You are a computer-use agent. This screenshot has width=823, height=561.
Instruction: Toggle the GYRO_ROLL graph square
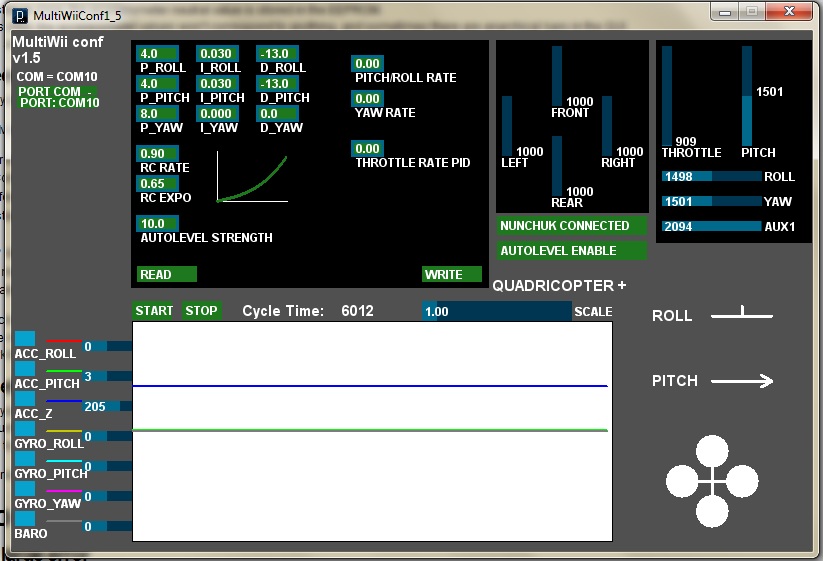point(25,428)
